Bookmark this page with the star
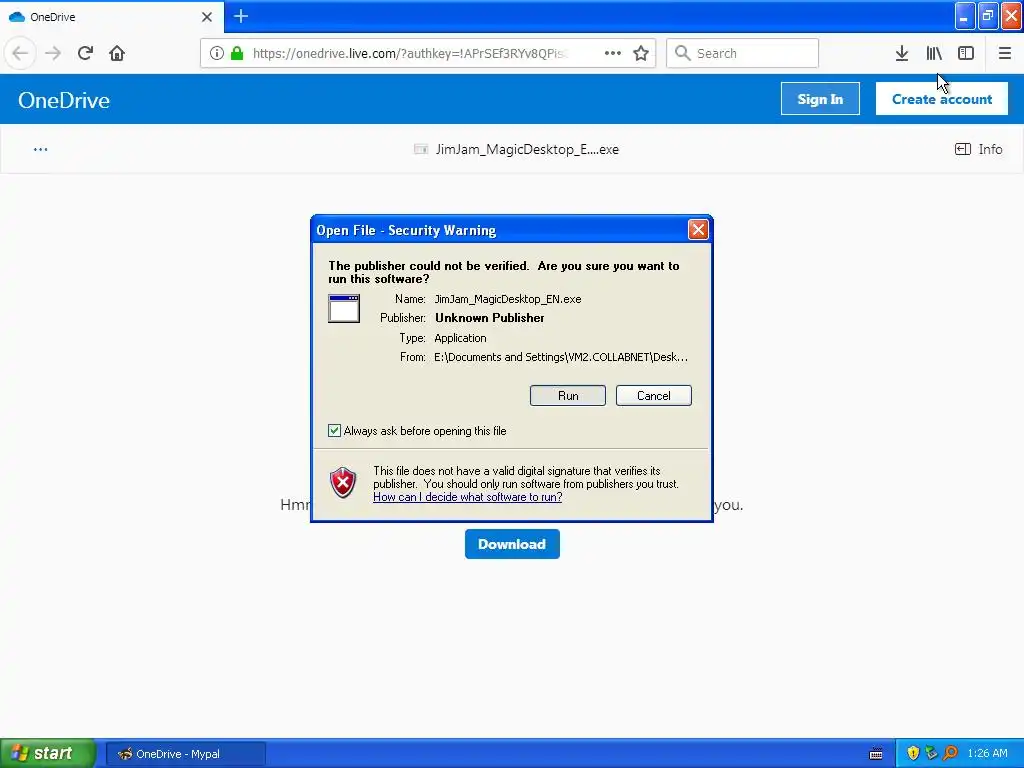Viewport: 1024px width, 768px height. pyautogui.click(x=641, y=53)
